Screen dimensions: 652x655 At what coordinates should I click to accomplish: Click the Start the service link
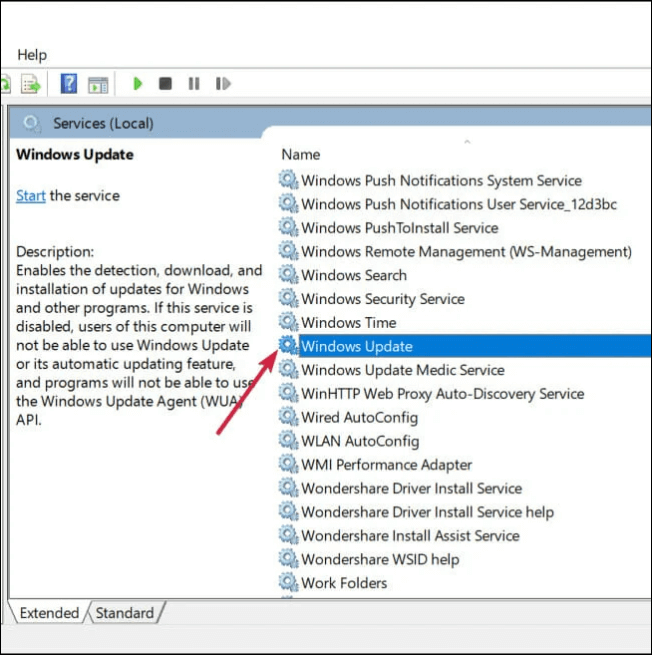tap(30, 195)
